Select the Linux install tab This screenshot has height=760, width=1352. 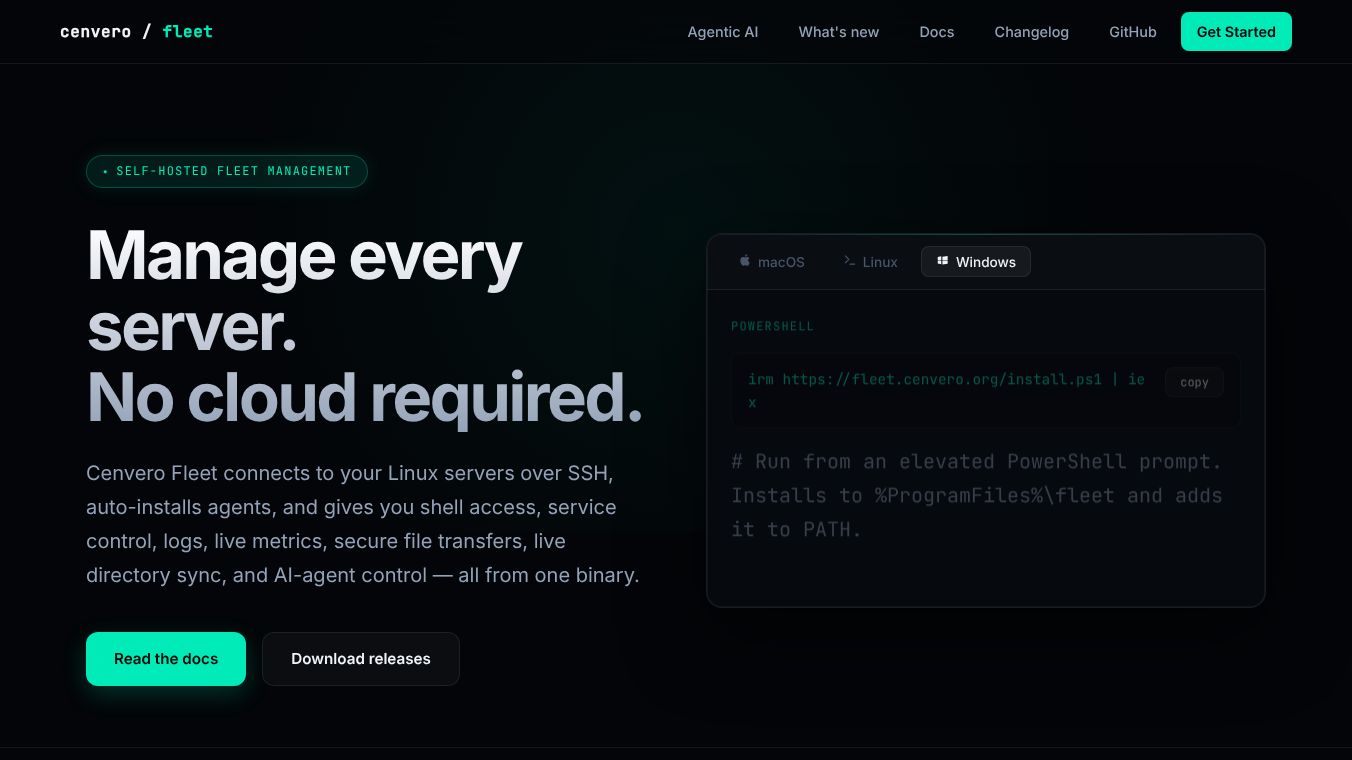(x=871, y=262)
